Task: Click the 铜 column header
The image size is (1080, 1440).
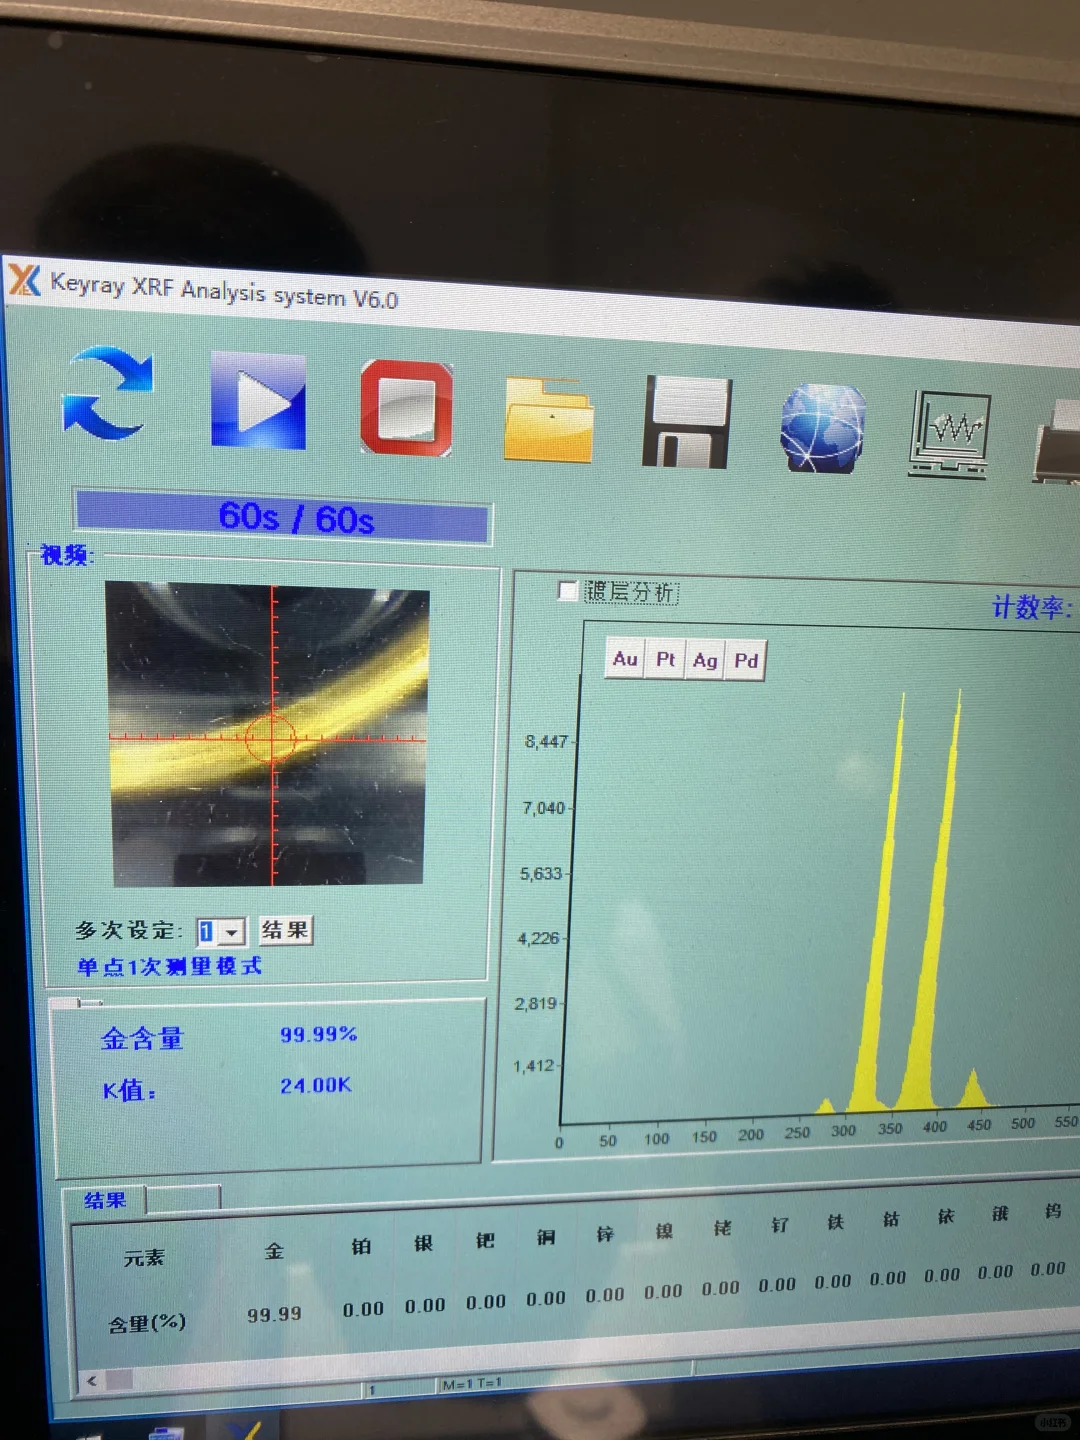Action: (546, 1237)
